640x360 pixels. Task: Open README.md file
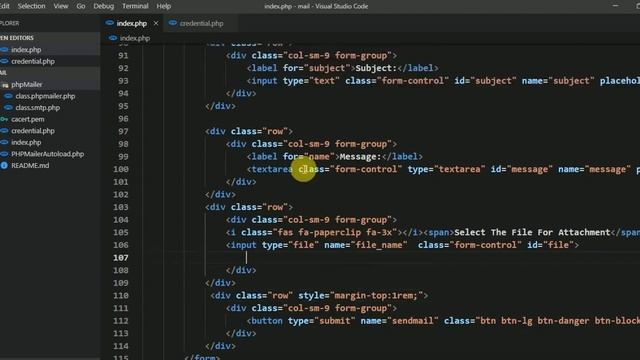[x=30, y=165]
